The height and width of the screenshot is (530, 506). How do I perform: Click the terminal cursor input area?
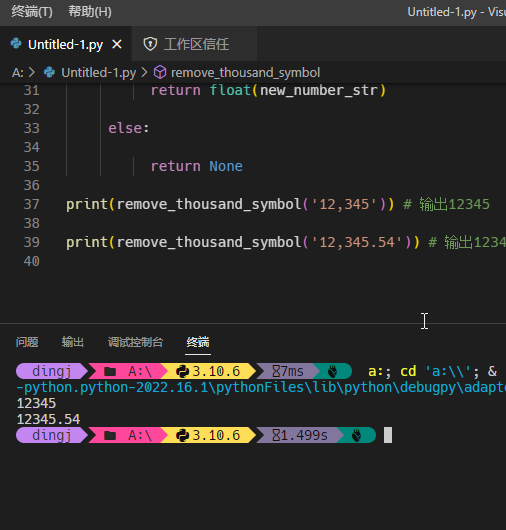[388, 435]
